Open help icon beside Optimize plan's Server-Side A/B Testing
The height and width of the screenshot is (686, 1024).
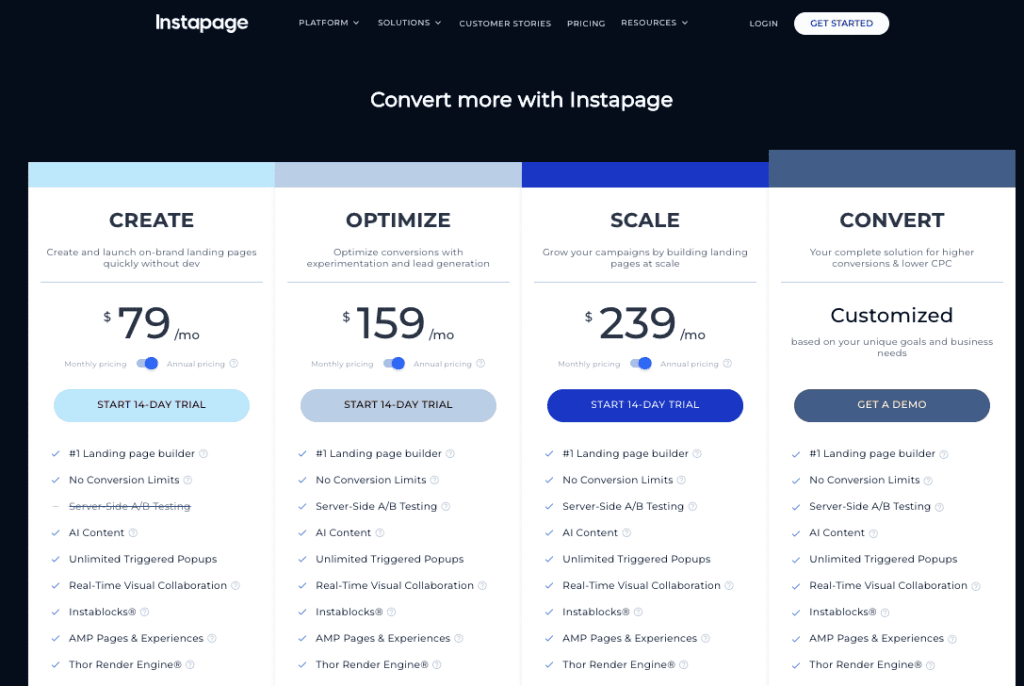tap(445, 506)
